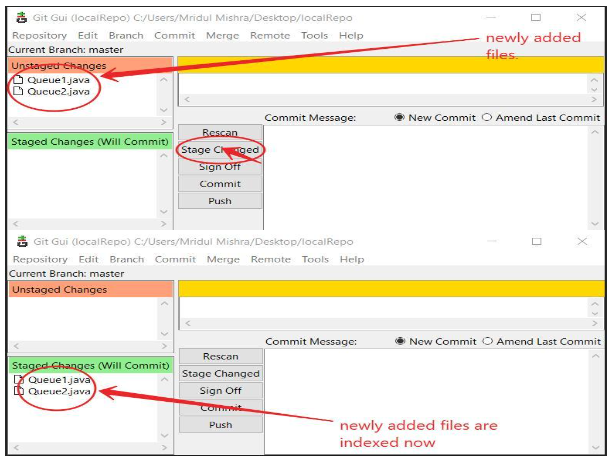Image resolution: width=613 pixels, height=461 pixels.
Task: Open Remote menu in upper window
Action: 270,36
